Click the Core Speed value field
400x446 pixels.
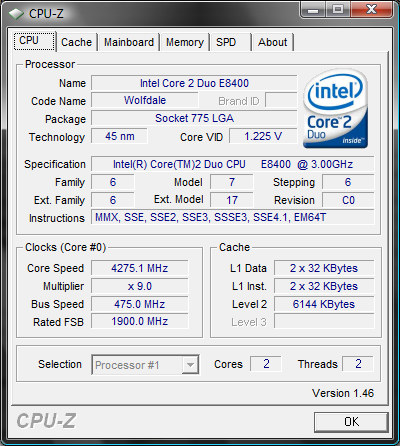[x=140, y=268]
